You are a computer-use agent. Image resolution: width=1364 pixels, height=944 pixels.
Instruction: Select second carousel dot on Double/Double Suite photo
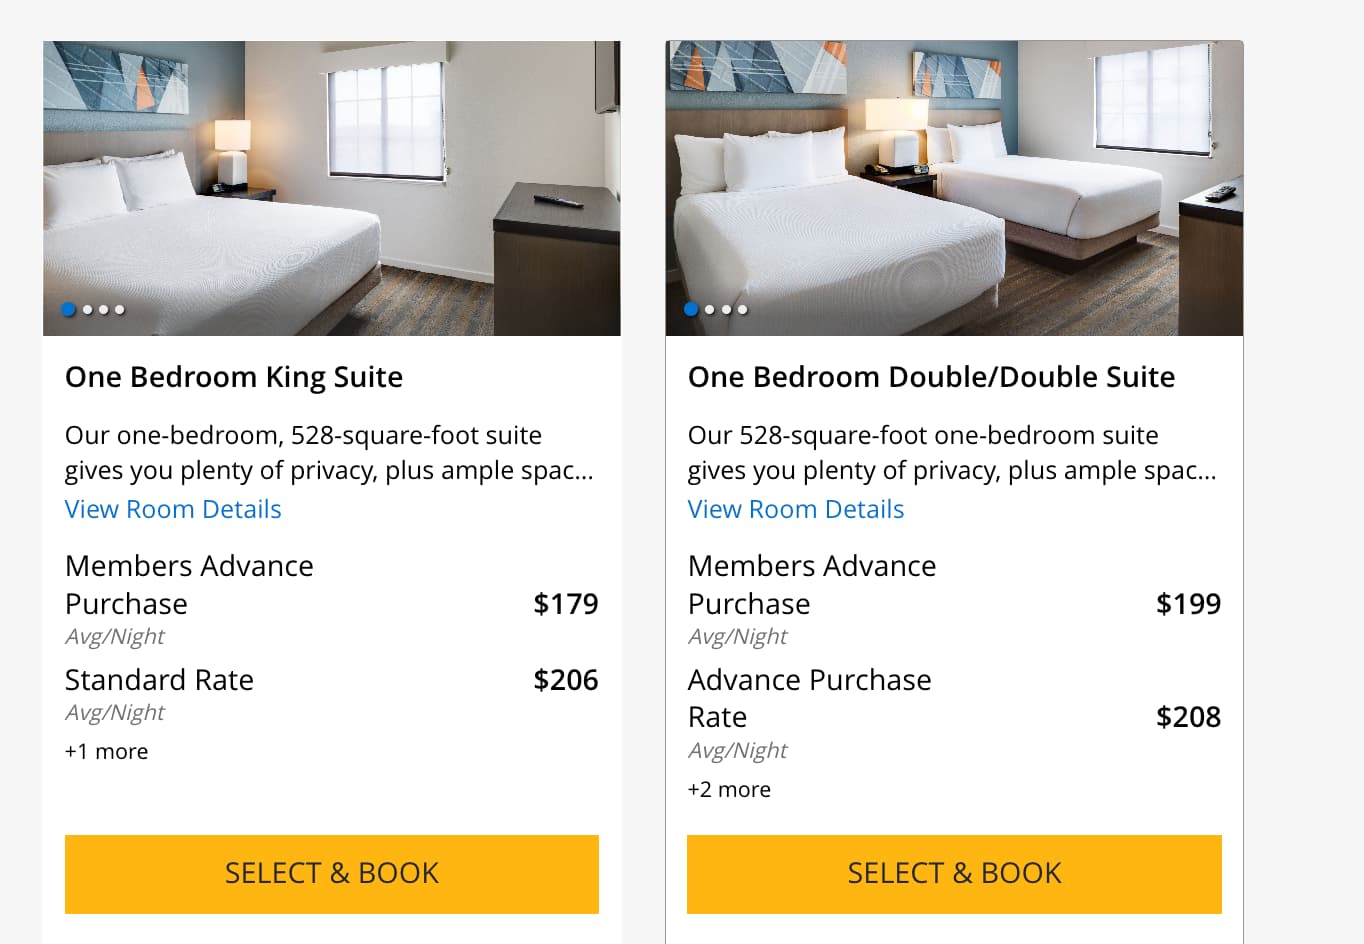(x=710, y=310)
